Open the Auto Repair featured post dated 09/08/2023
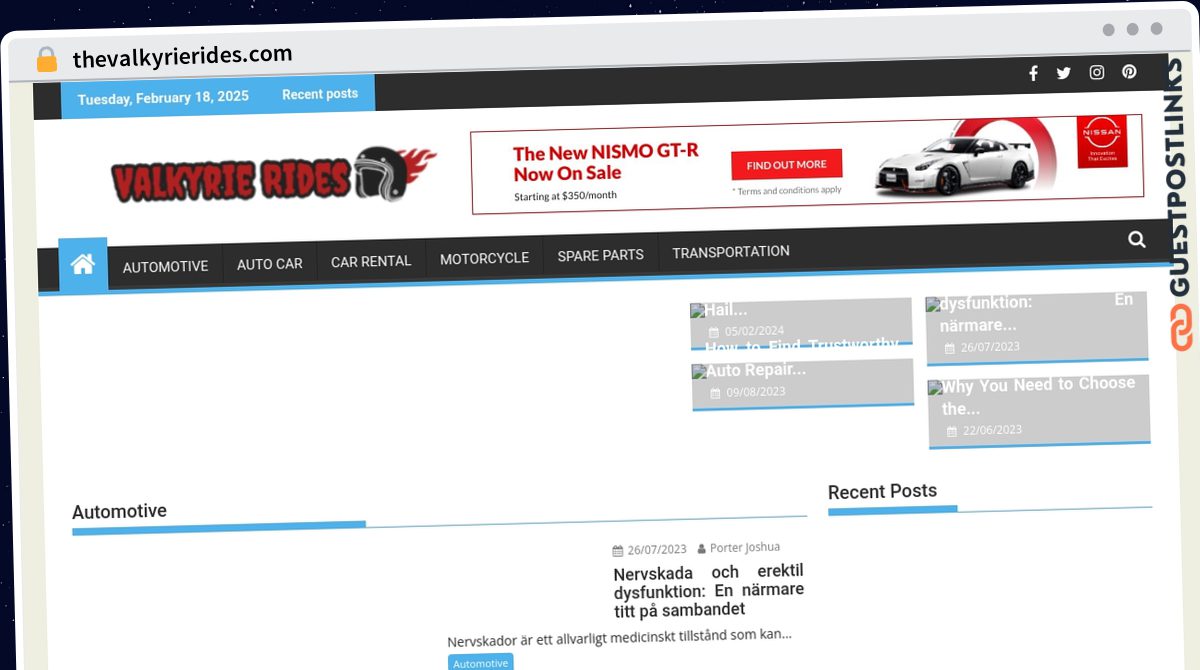 [x=803, y=384]
